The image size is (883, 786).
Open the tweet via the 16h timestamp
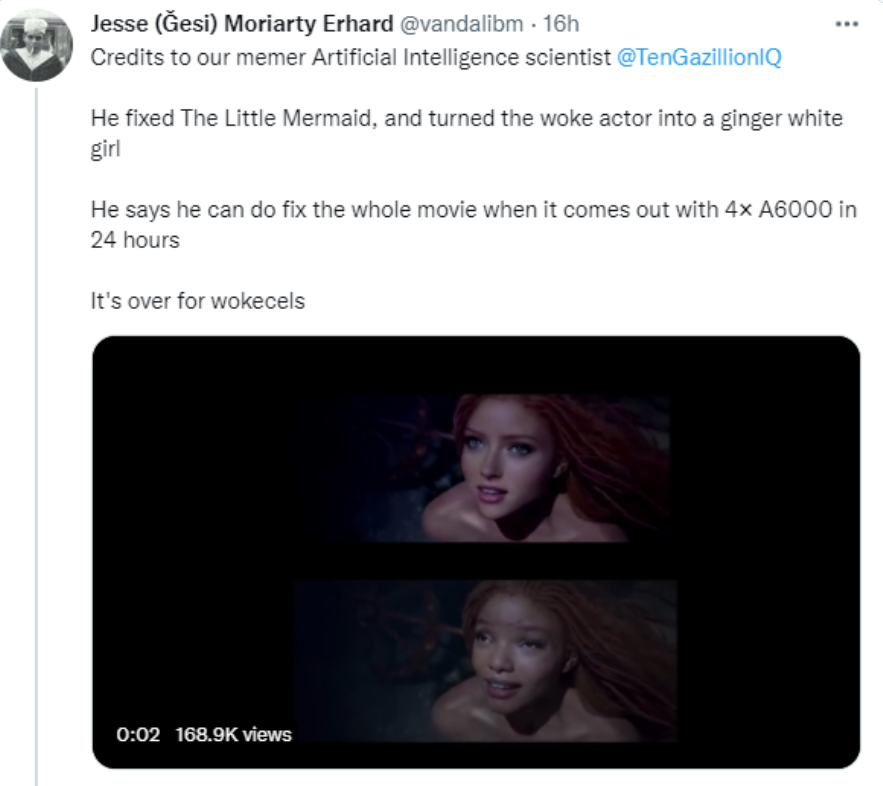pos(560,24)
